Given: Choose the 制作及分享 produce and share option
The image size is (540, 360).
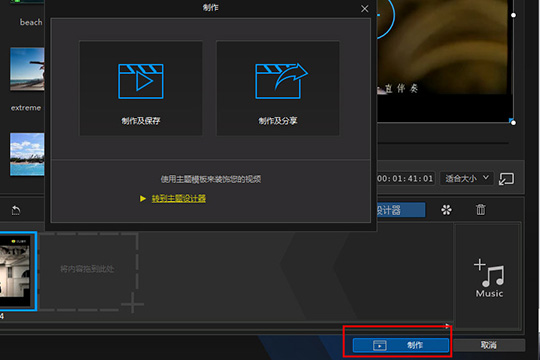Looking at the screenshot, I should [x=278, y=88].
